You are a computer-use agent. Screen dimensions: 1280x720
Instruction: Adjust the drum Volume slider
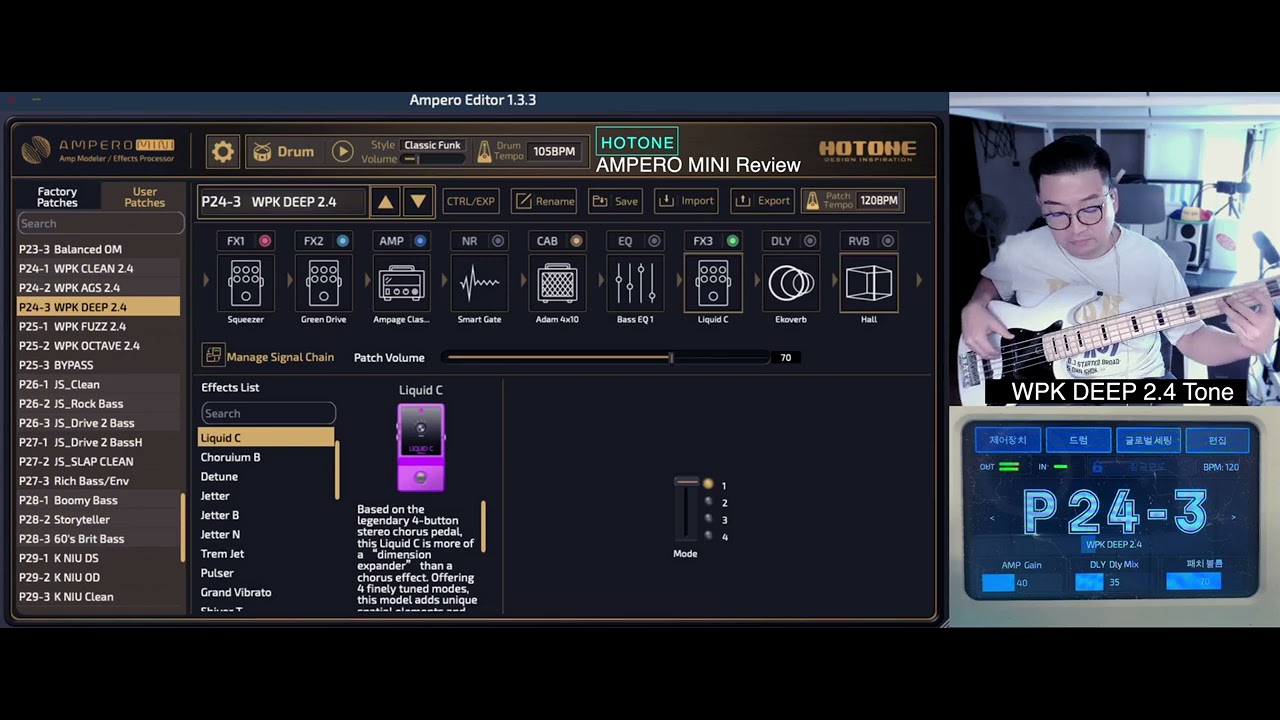point(433,159)
